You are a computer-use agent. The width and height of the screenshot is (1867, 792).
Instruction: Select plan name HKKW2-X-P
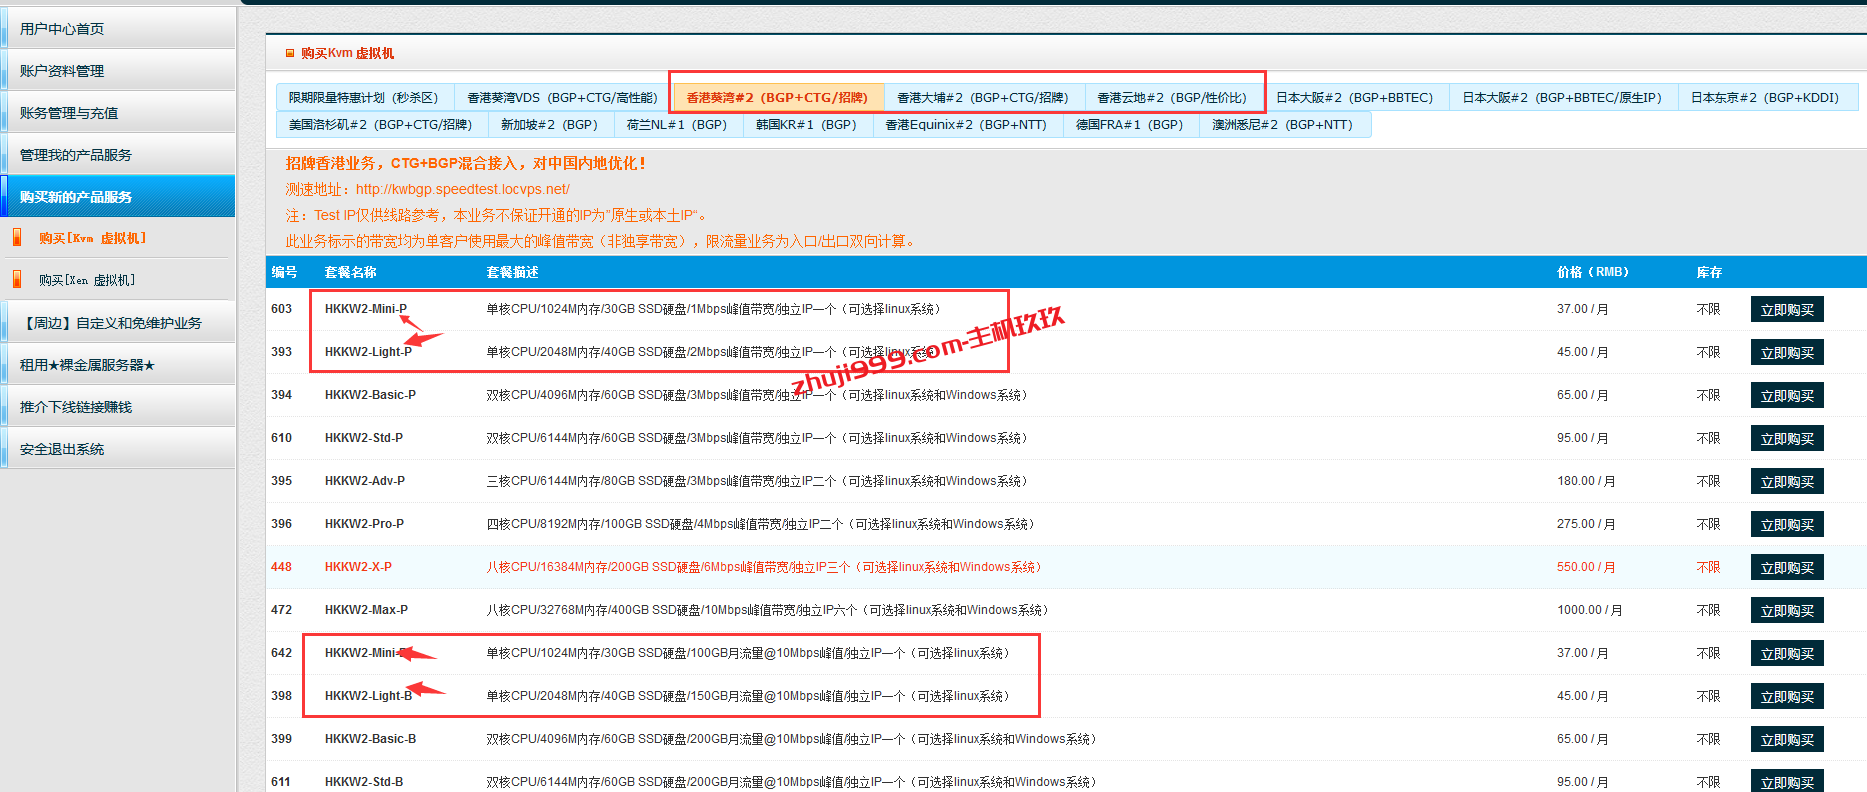(x=358, y=567)
